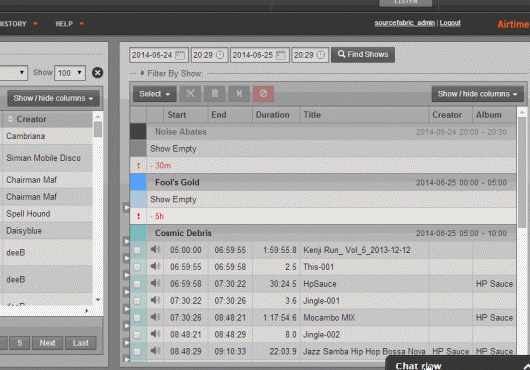Go to Last page in library
Screen dimensions: 530x370
point(81,343)
